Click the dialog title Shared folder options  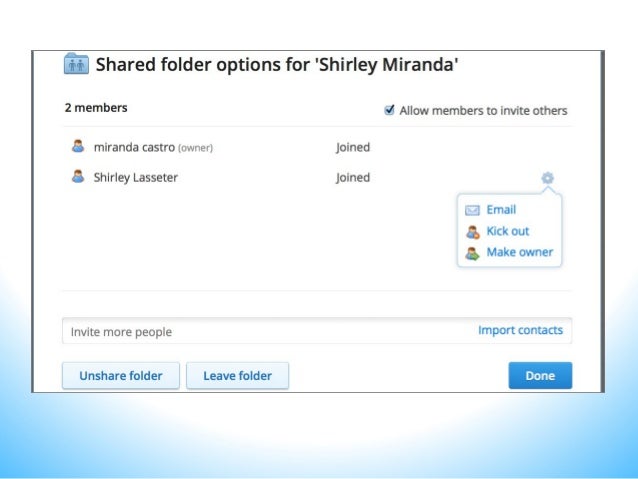pos(277,65)
